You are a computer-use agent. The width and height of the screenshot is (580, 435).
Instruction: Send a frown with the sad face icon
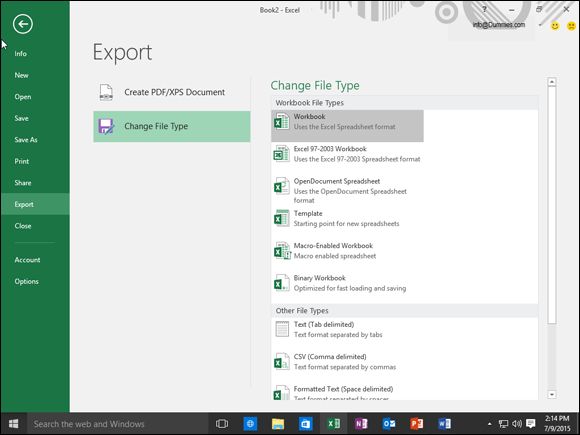tap(571, 26)
